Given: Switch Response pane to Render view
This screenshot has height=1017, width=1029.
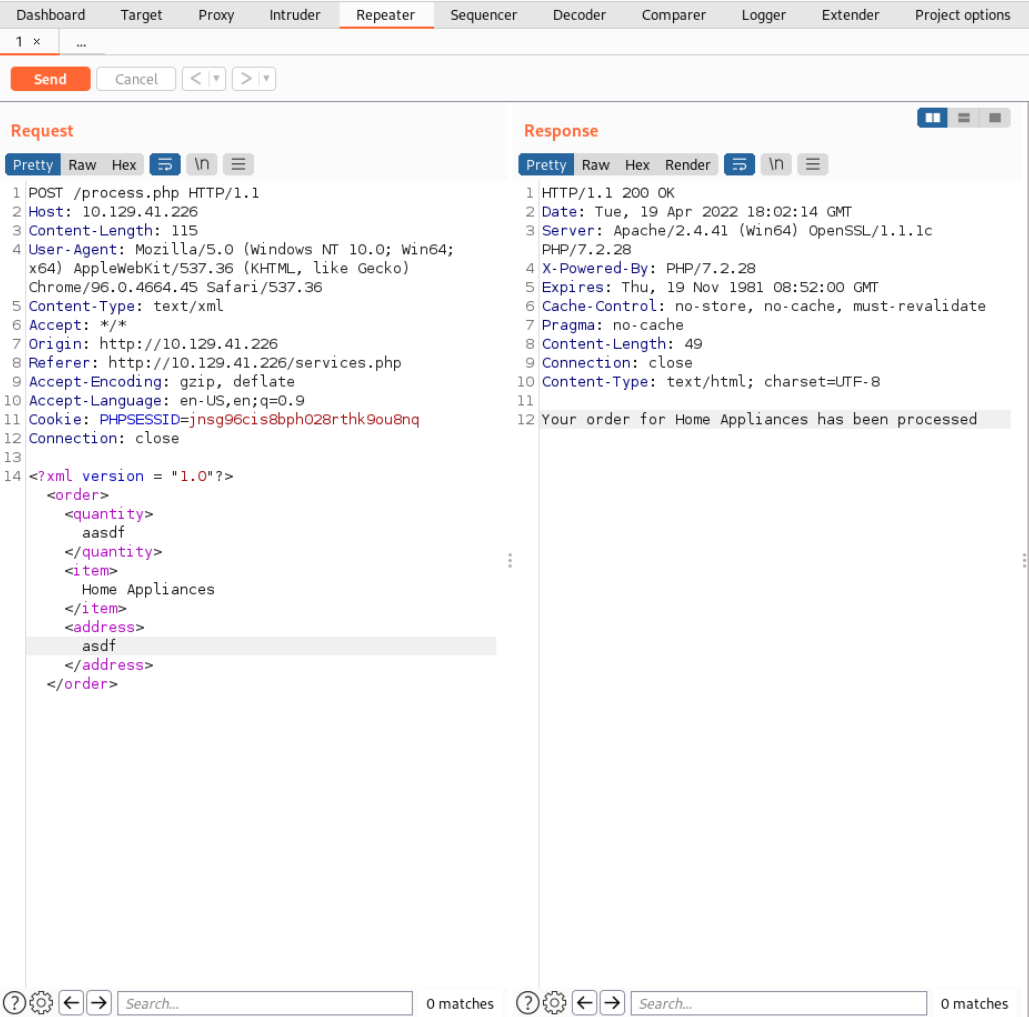Looking at the screenshot, I should [687, 165].
